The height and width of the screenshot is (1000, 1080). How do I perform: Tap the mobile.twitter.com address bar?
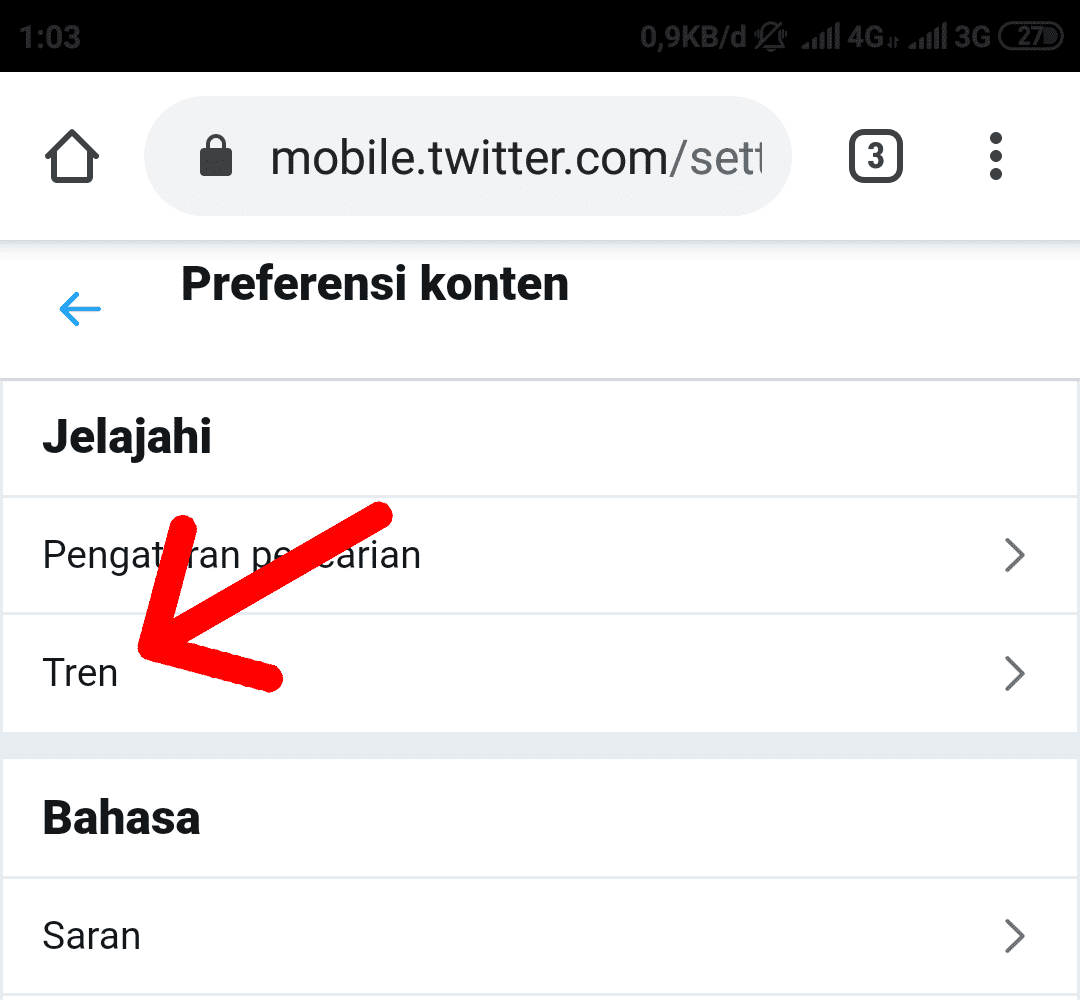click(500, 156)
